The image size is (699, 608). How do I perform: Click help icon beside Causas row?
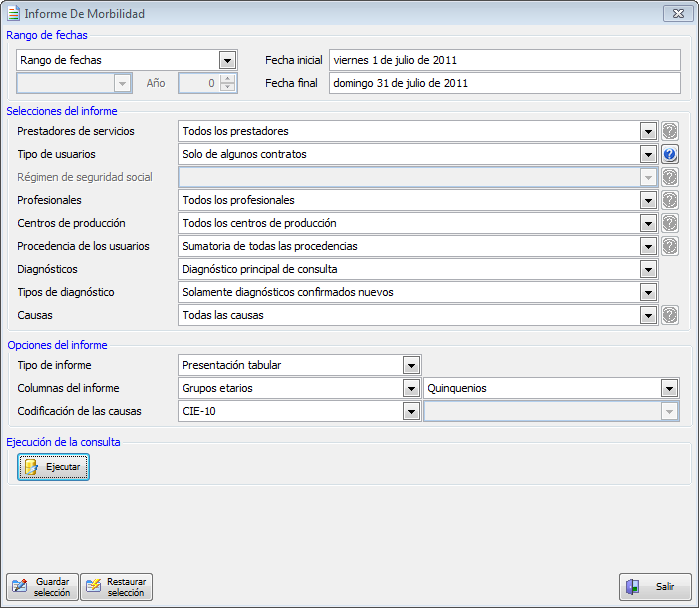670,315
